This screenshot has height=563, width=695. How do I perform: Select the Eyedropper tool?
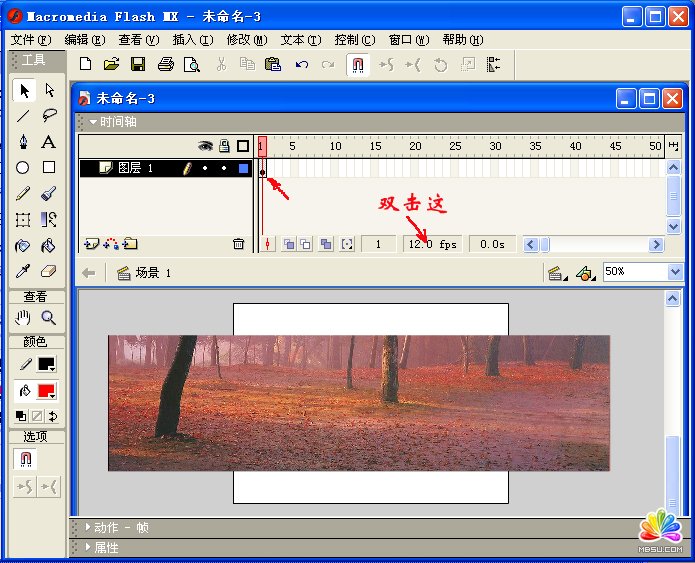click(23, 271)
